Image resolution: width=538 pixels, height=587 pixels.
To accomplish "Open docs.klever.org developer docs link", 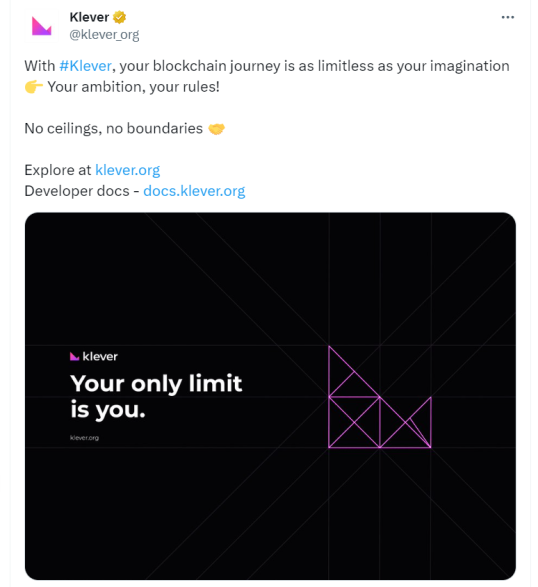I will (194, 191).
